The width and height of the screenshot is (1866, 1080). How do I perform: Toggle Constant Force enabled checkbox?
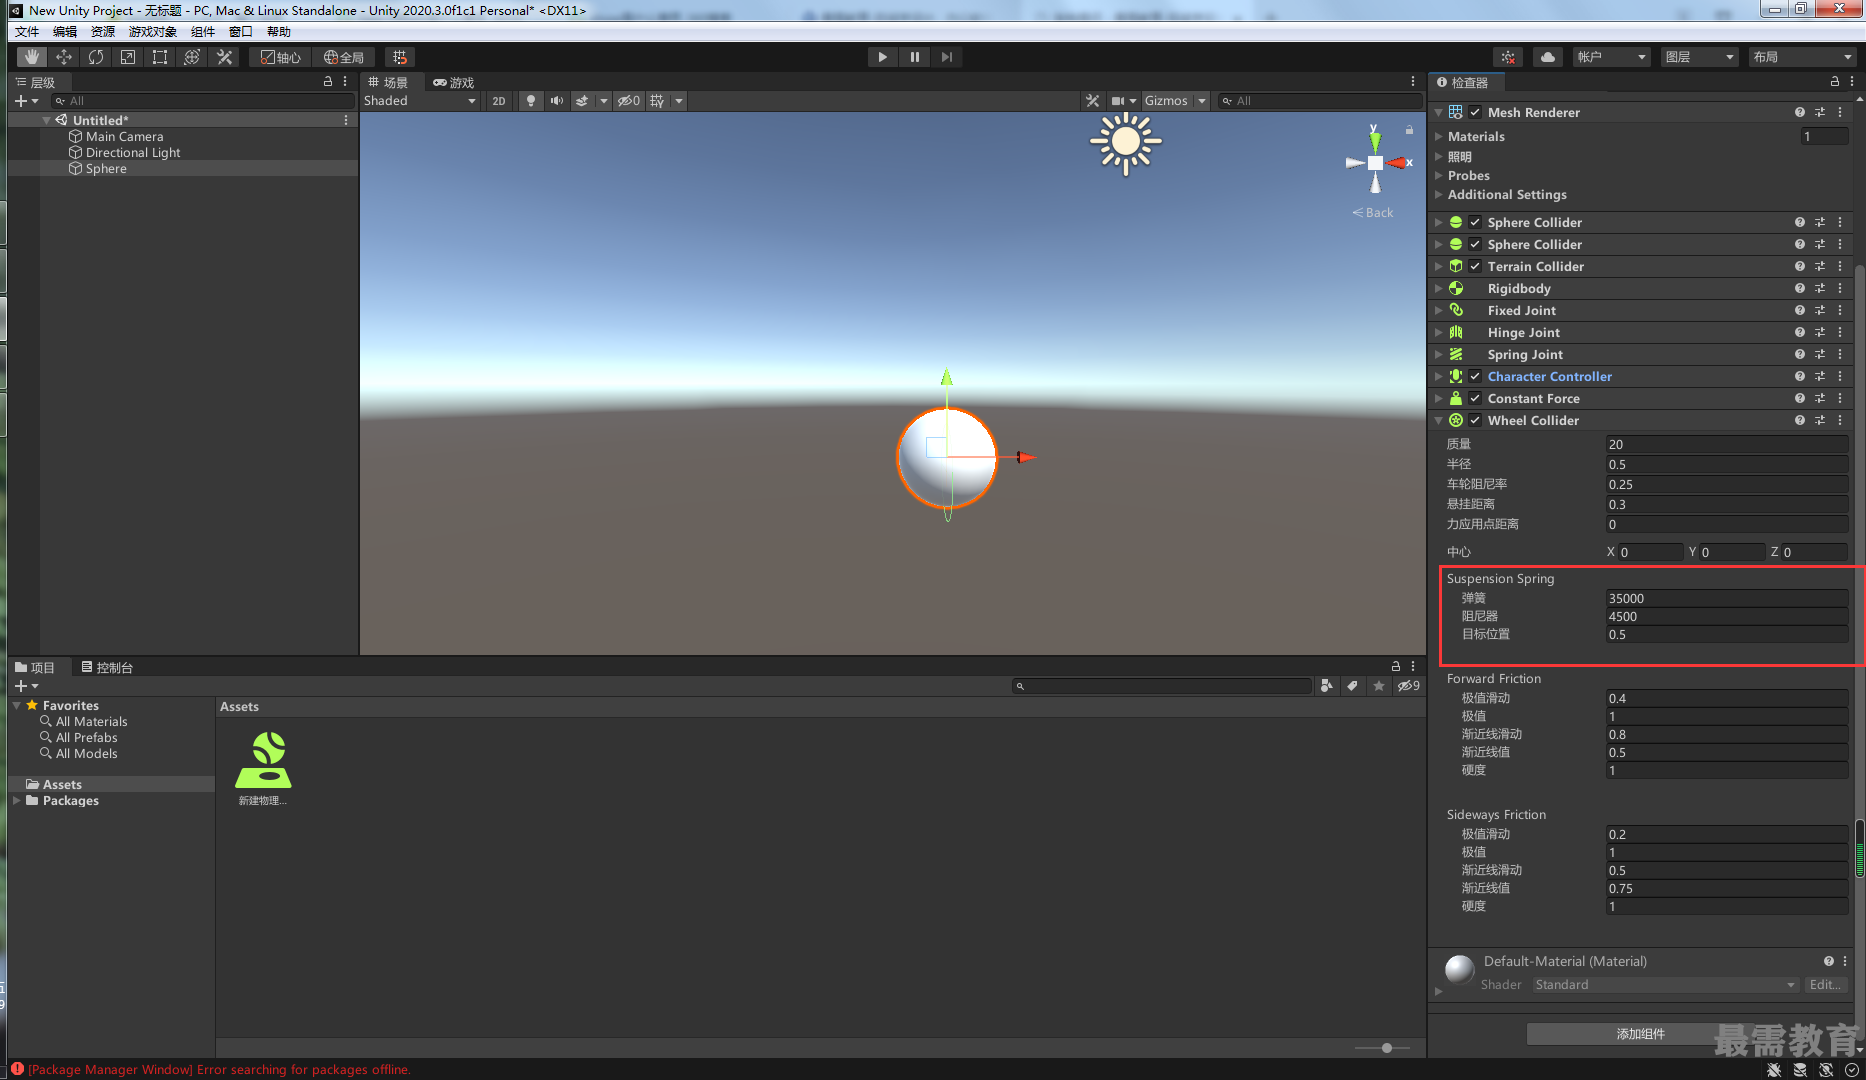click(x=1475, y=398)
